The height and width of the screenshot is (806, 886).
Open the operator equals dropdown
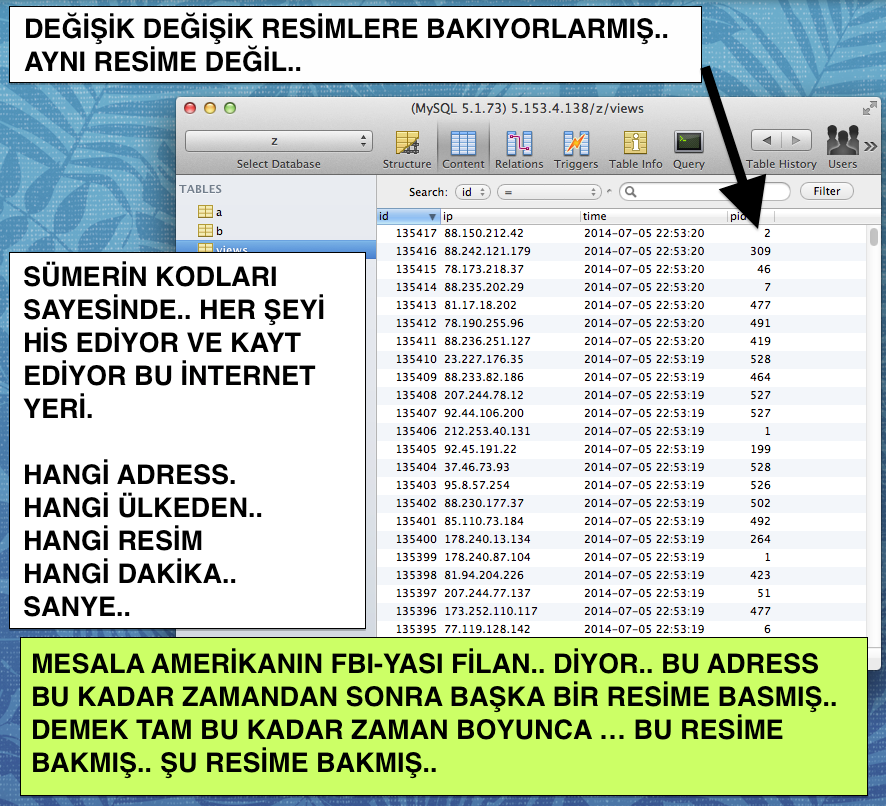tap(549, 192)
